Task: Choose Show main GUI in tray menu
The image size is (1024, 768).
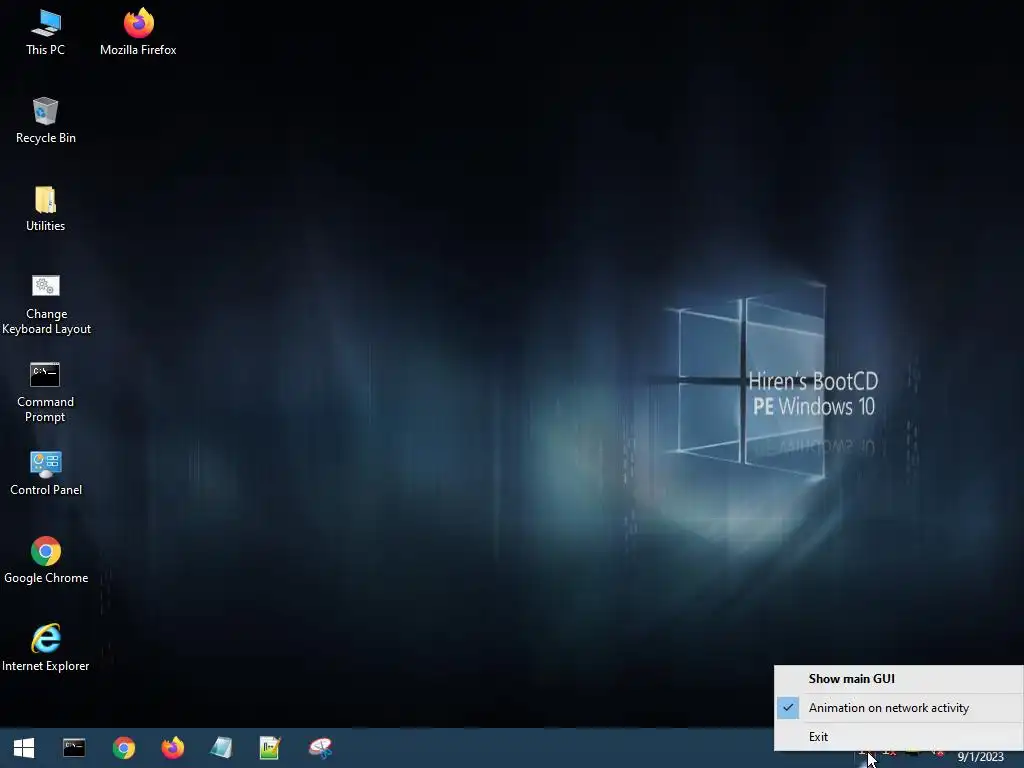Action: [x=899, y=679]
